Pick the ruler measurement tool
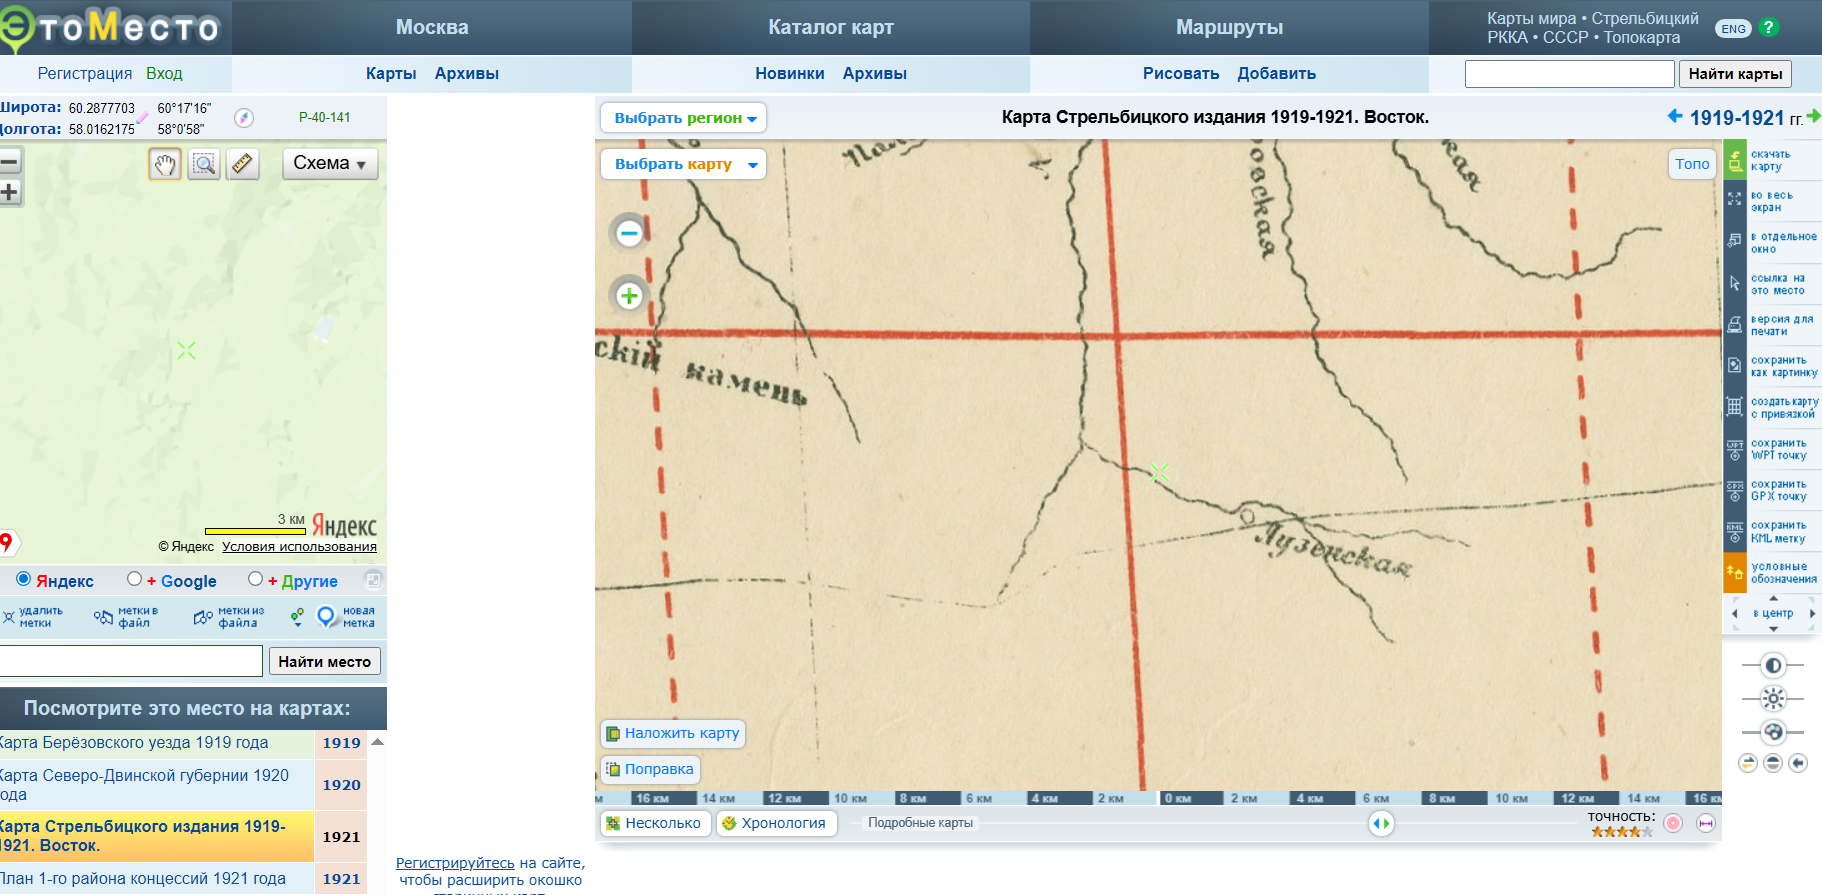 tap(242, 164)
